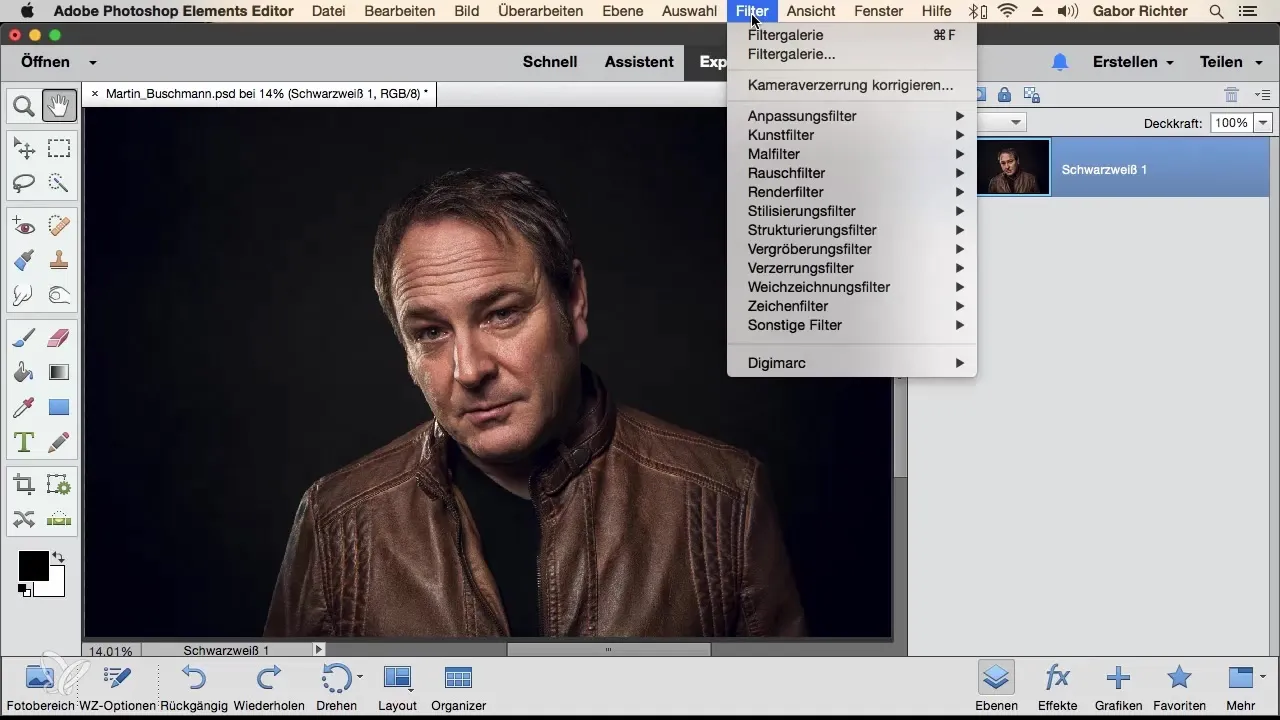Screen dimensions: 1280x720
Task: Set the black foreground color swatch
Action: (x=33, y=565)
